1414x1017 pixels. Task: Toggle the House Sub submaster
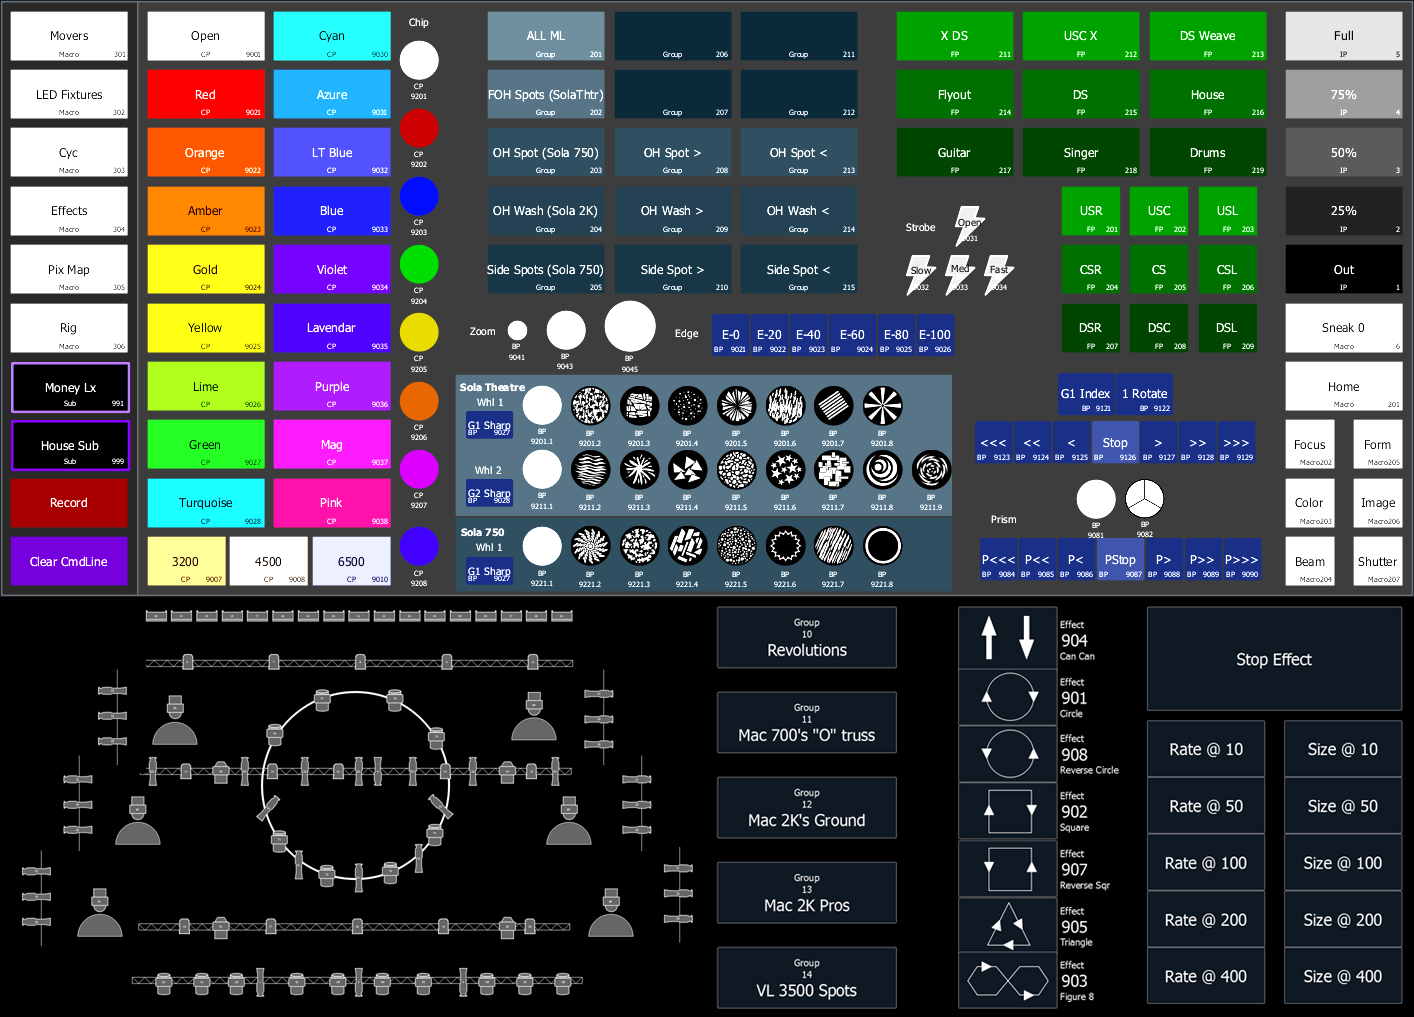click(70, 446)
